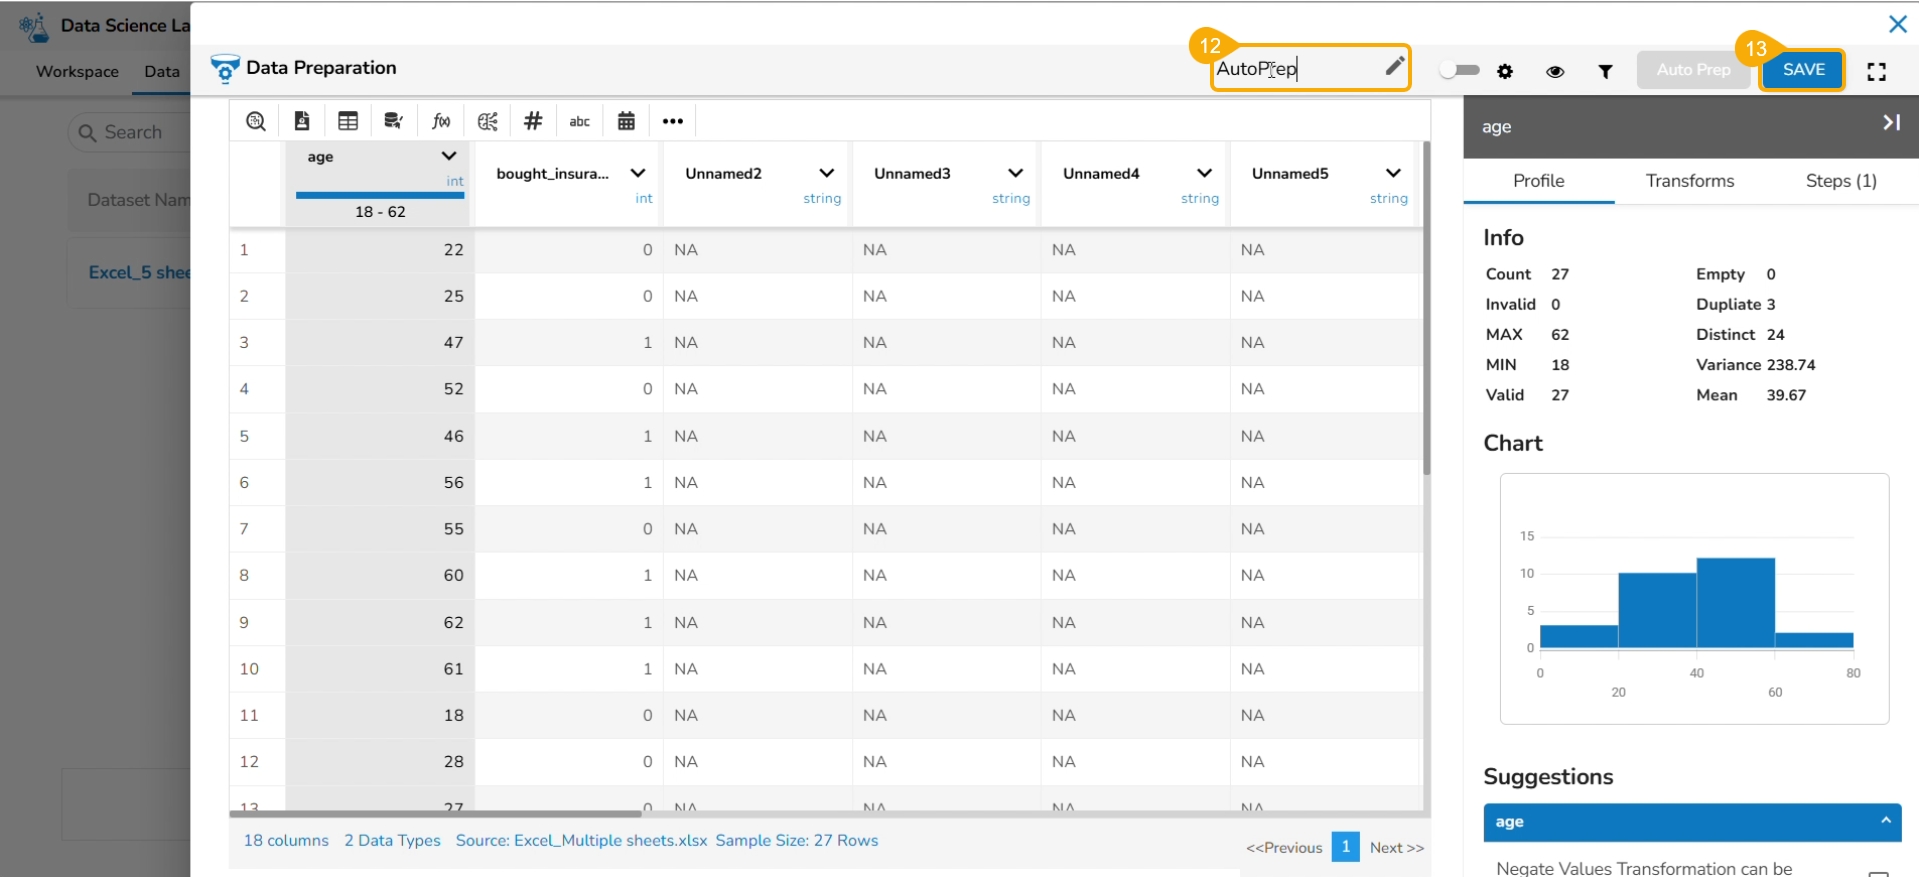The image size is (1919, 877).
Task: Open settings gear in the header
Action: click(x=1505, y=71)
